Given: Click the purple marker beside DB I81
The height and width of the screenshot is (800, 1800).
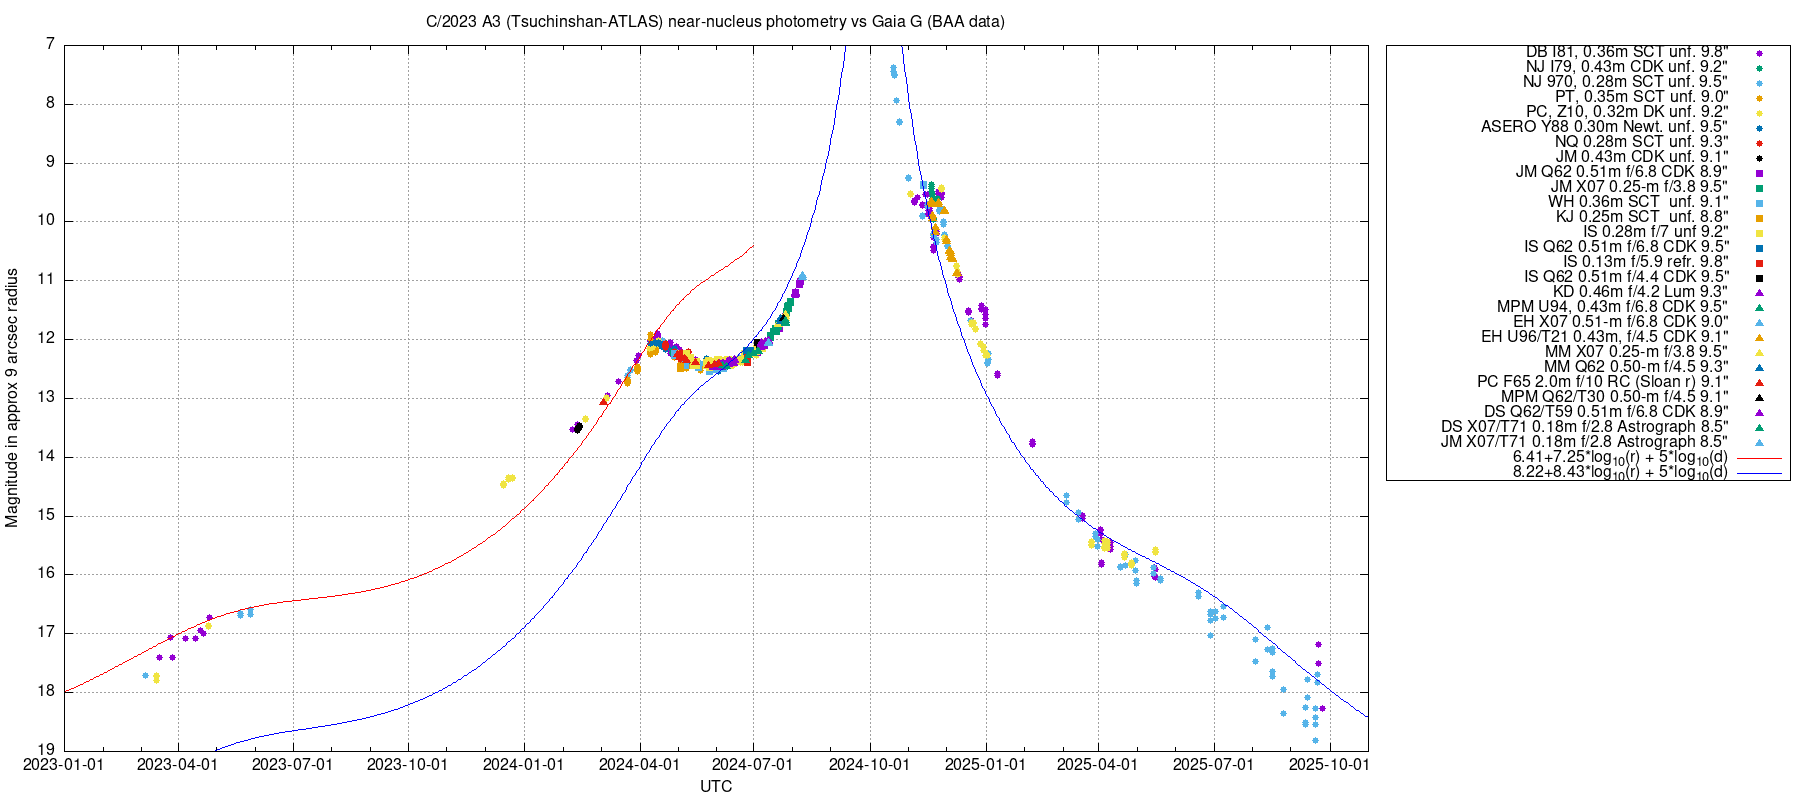Looking at the screenshot, I should tap(1759, 53).
